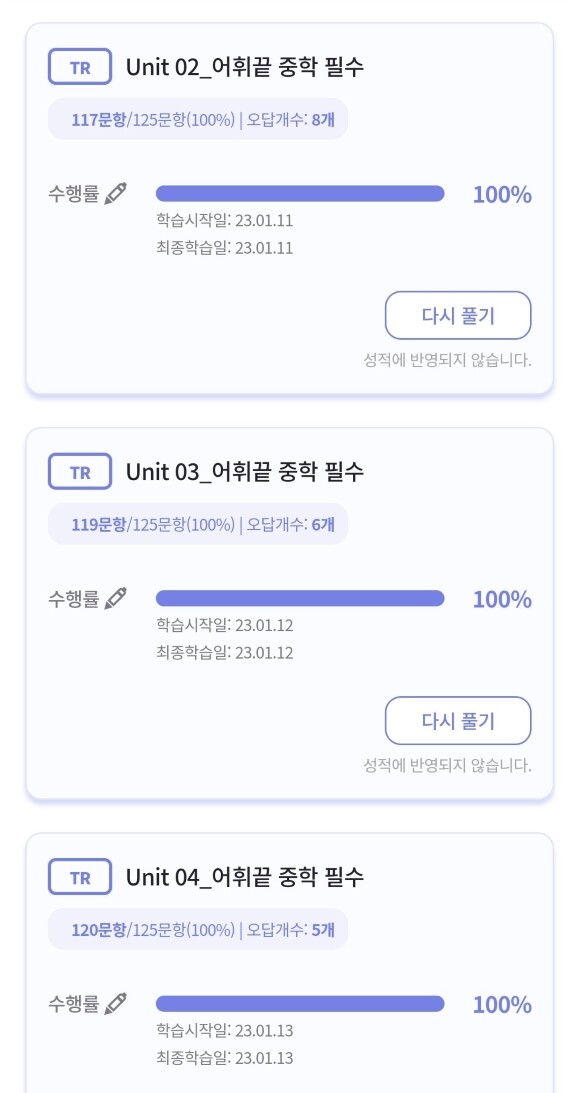Open the Unit 03_어휘끝 중학 필수 title
The height and width of the screenshot is (1093, 580).
[x=245, y=473]
